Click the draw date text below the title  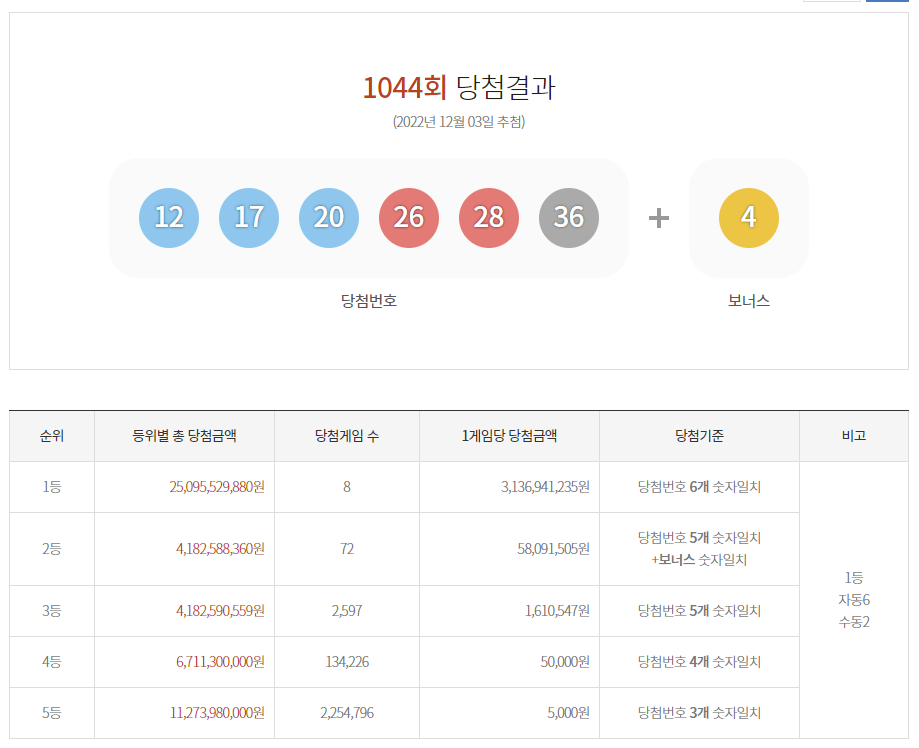(459, 125)
